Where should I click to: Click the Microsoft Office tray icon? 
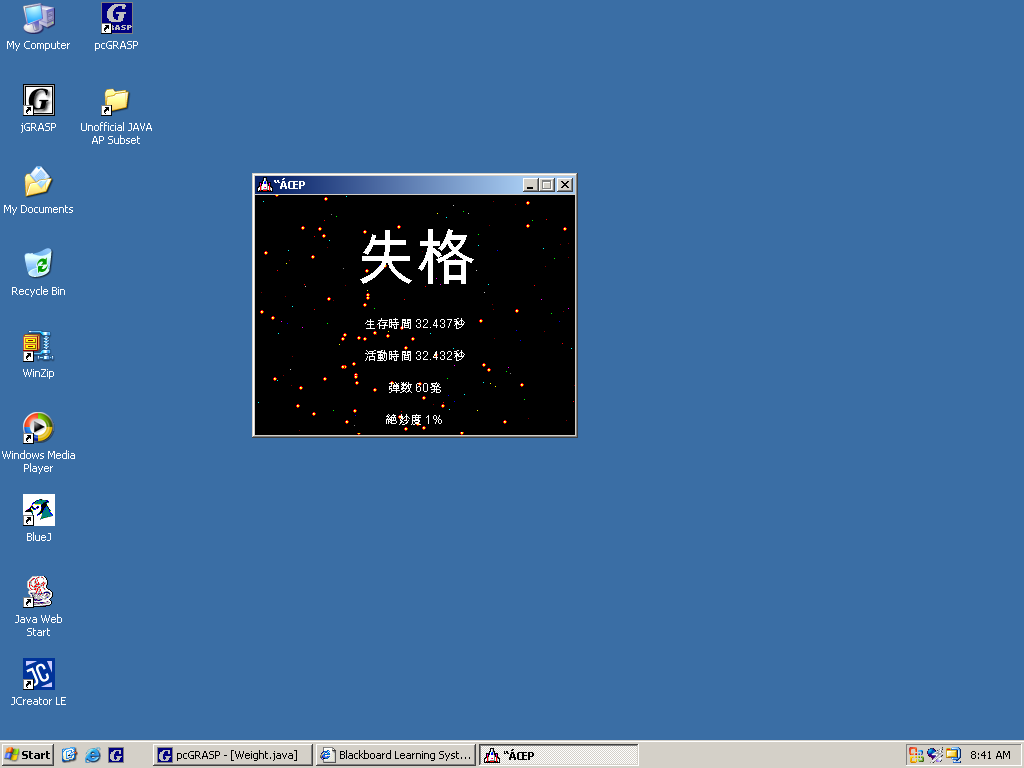916,755
